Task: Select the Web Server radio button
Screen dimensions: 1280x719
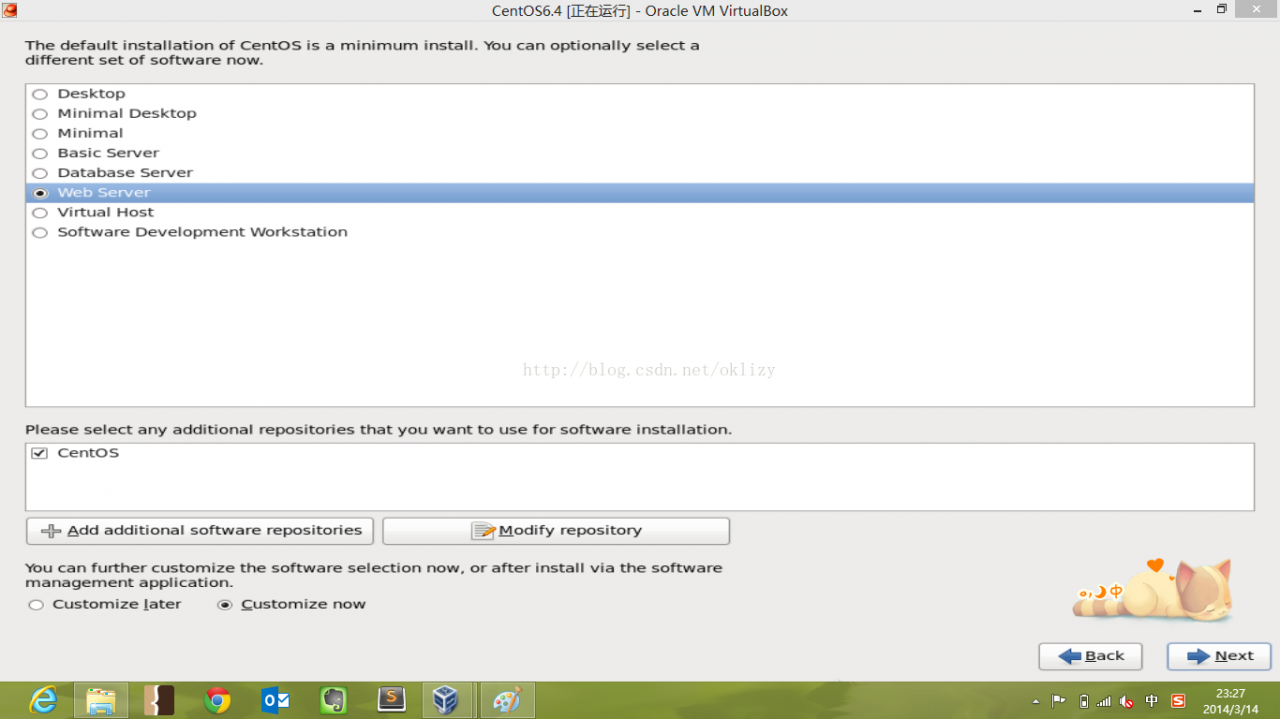Action: point(40,193)
